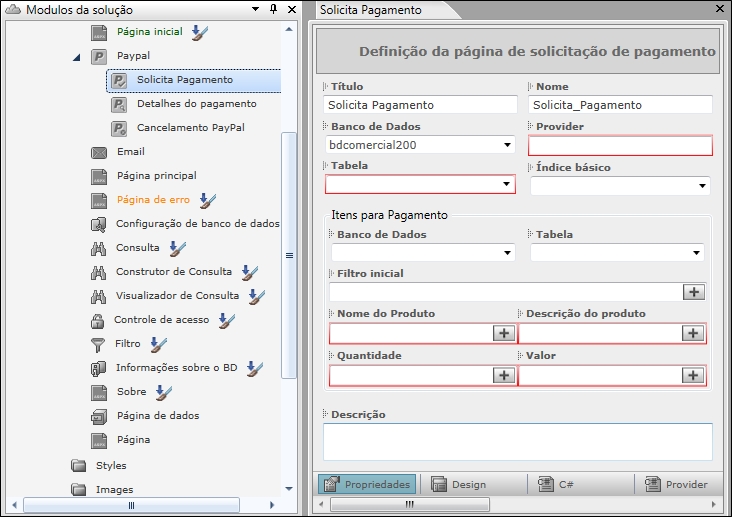Viewport: 732px width, 517px height.
Task: Click the Filtro funnel icon
Action: (98, 345)
